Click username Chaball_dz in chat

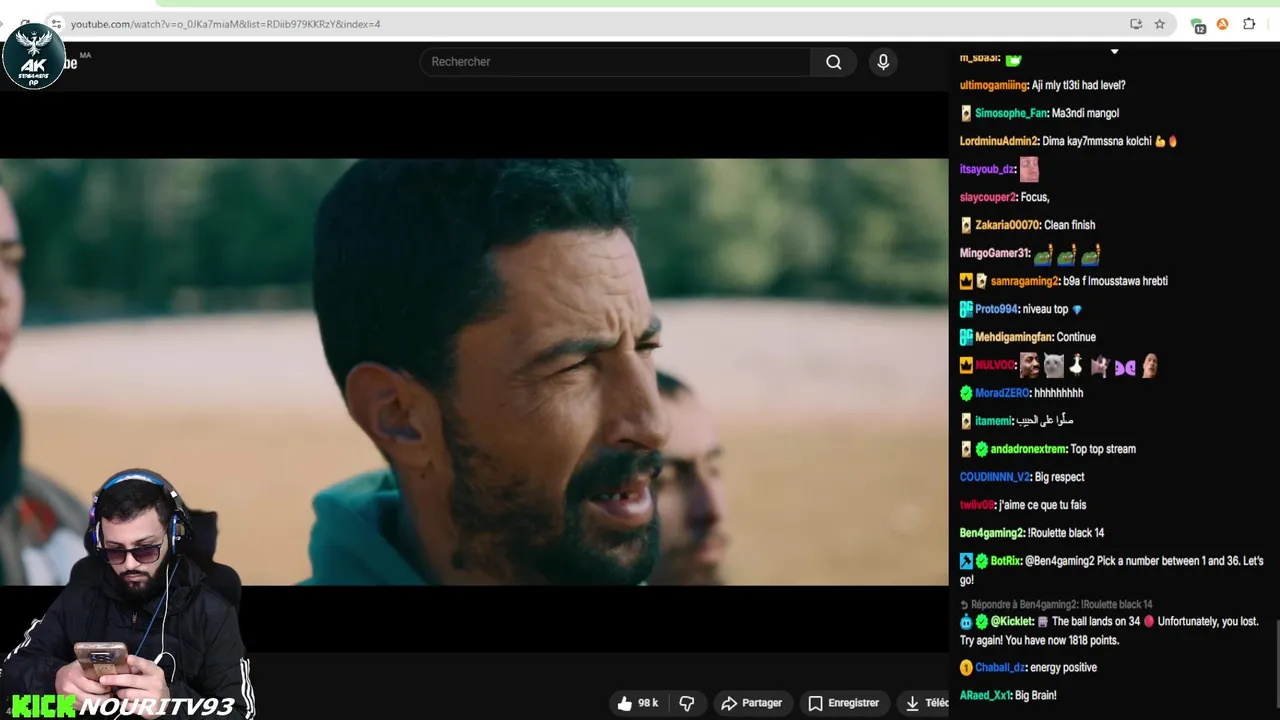[x=1000, y=667]
